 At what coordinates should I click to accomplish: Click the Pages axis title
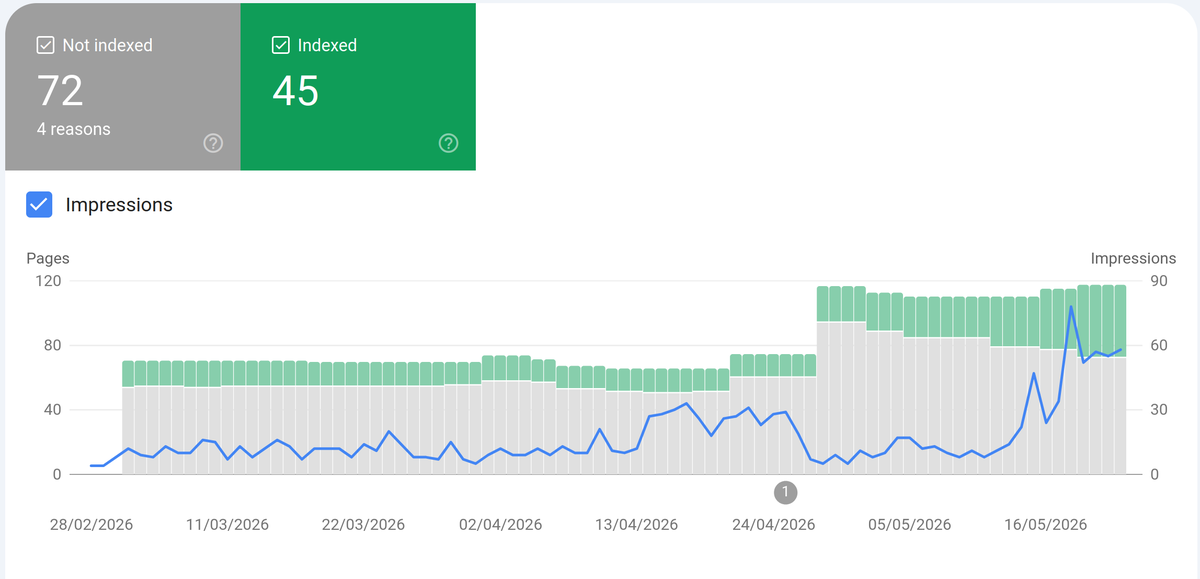coord(48,258)
